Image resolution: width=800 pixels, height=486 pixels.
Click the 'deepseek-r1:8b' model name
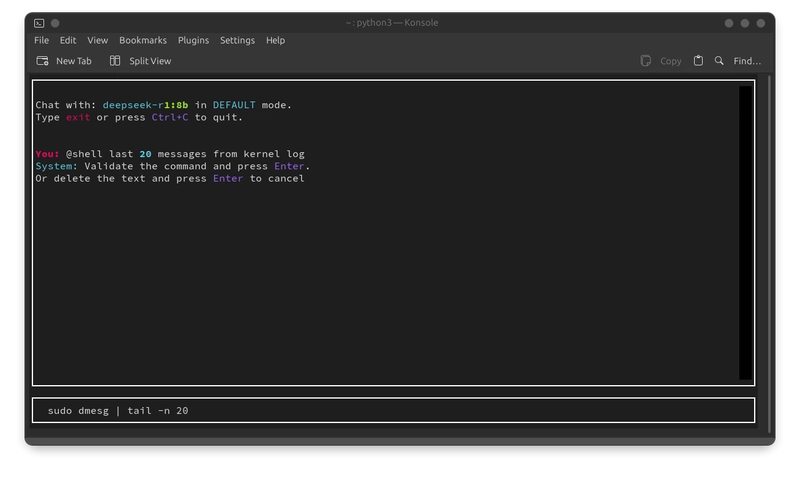[x=145, y=105]
